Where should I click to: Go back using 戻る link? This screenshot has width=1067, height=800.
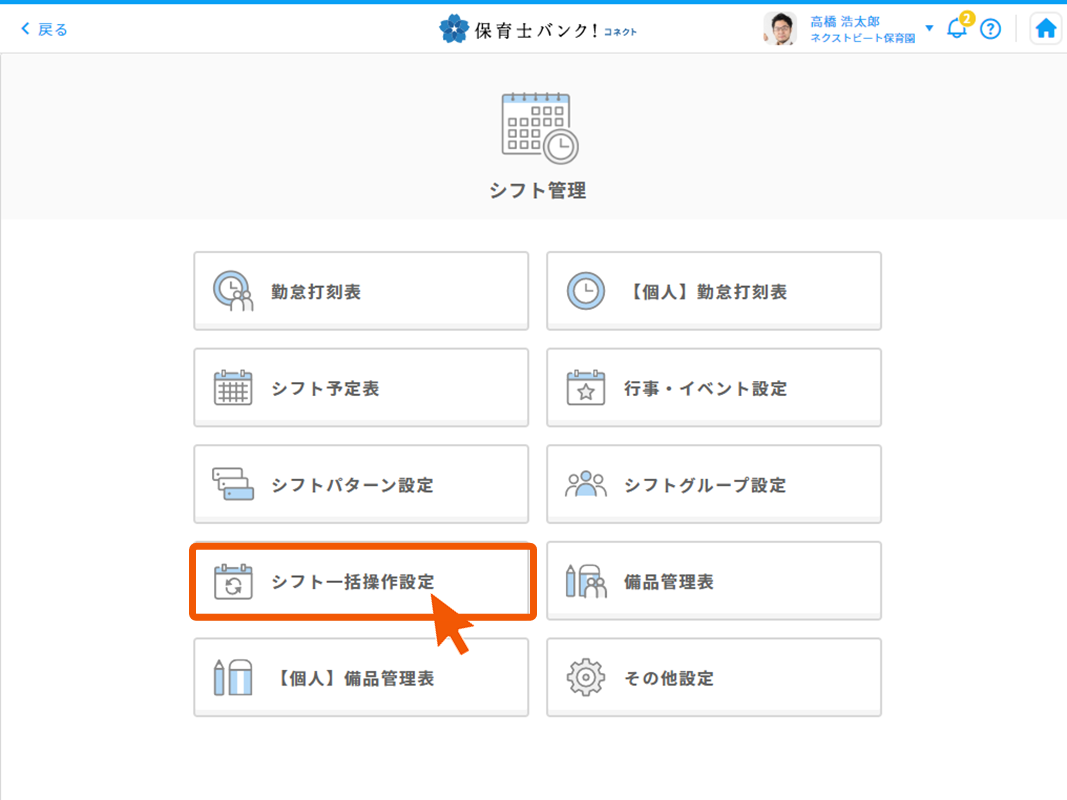click(x=45, y=29)
